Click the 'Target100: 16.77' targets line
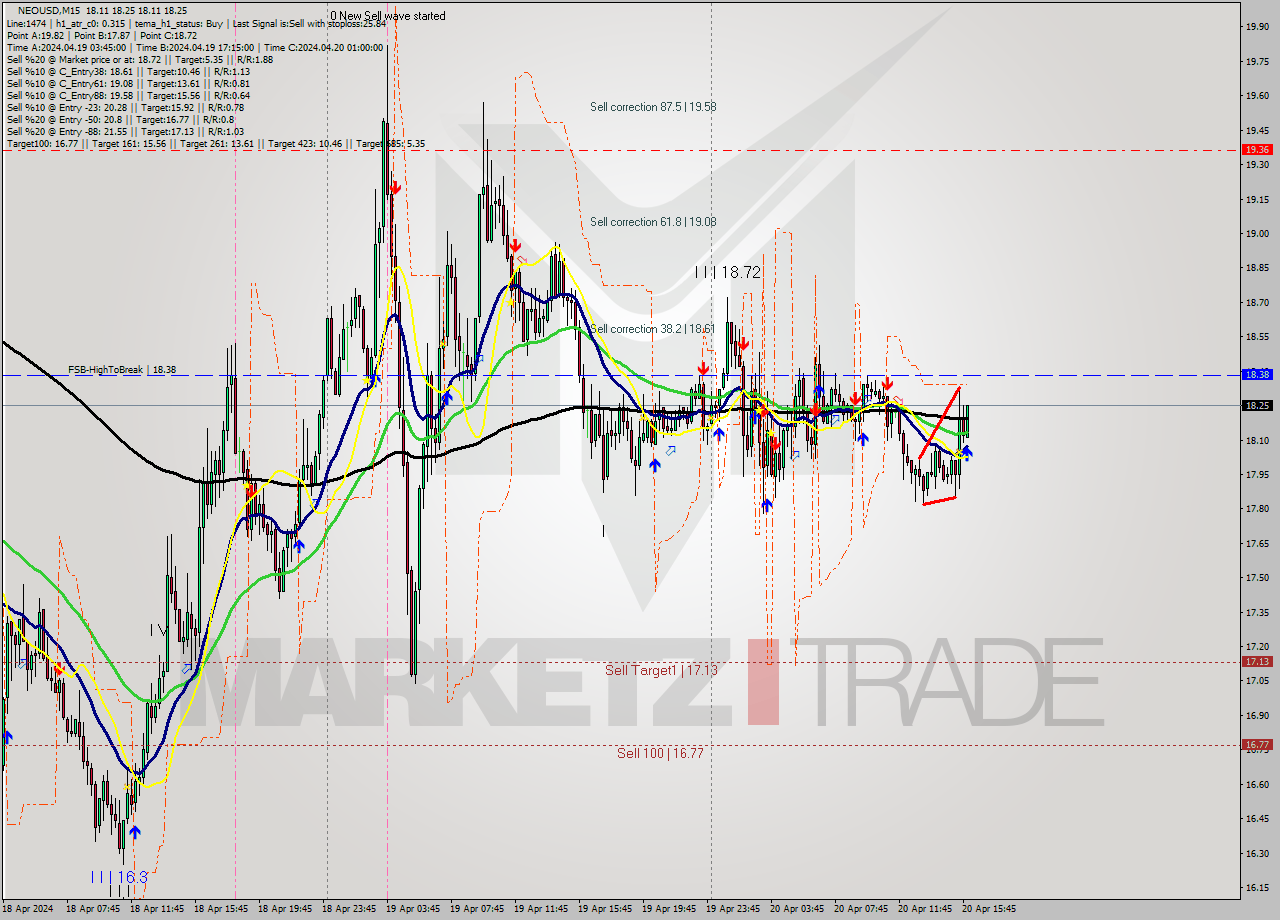The image size is (1280, 920). click(x=216, y=143)
